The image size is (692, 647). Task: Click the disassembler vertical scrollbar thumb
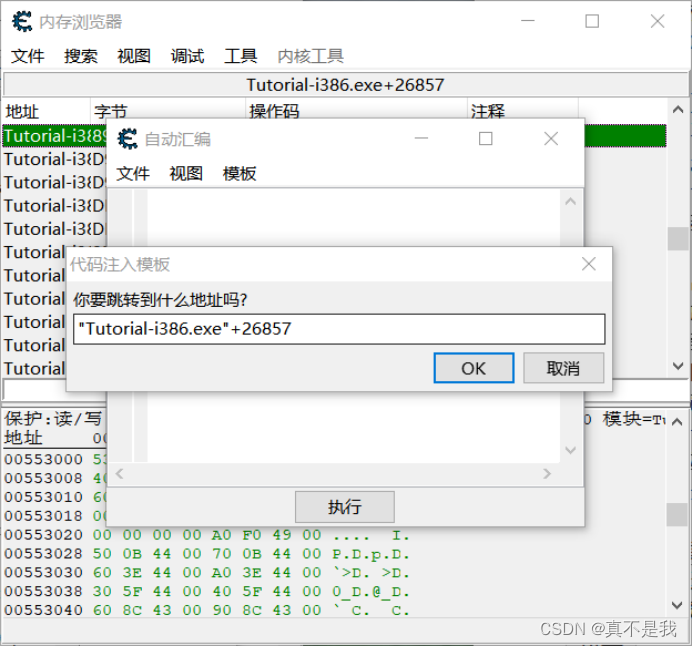point(678,238)
